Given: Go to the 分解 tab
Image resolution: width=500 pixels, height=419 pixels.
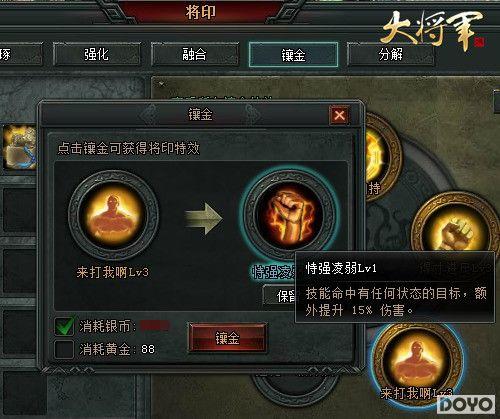Looking at the screenshot, I should point(391,54).
